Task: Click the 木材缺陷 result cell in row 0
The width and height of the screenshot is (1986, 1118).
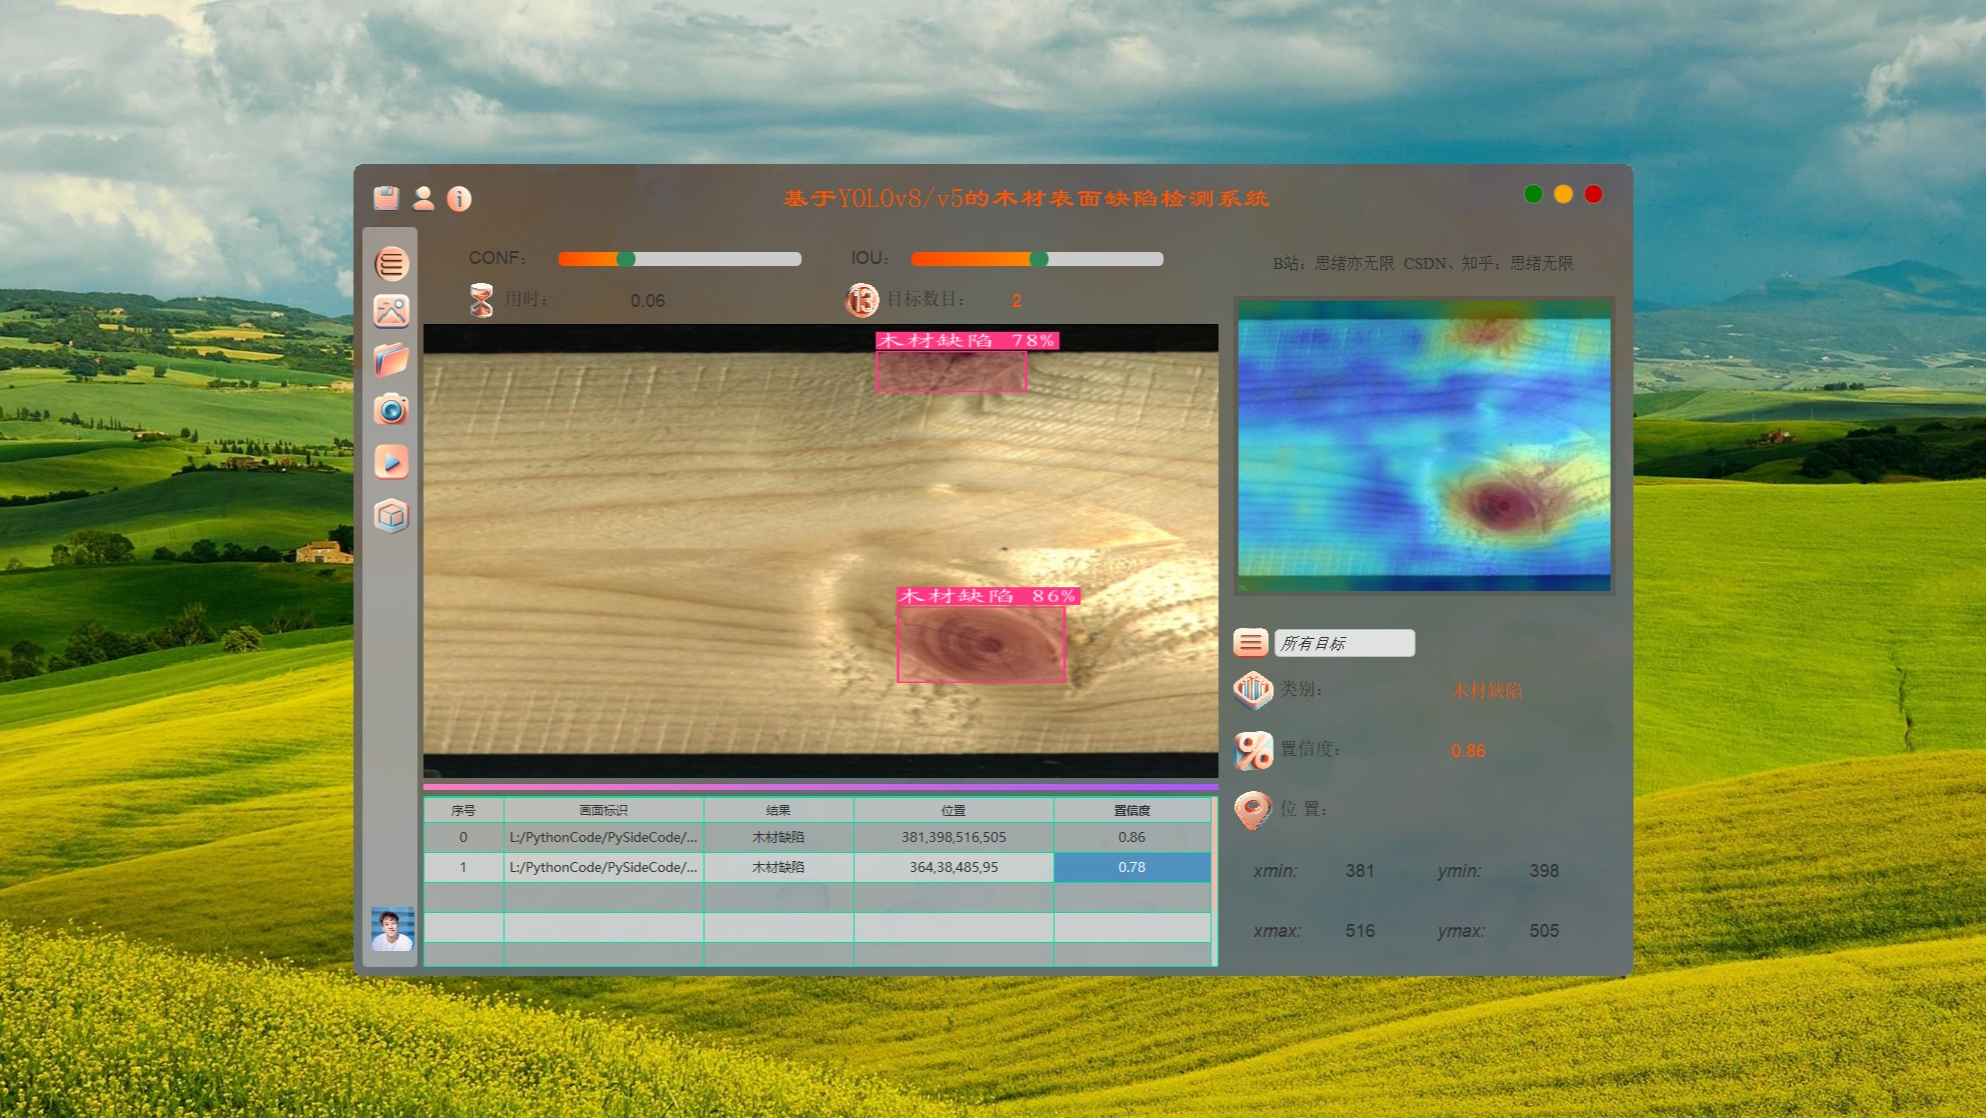Action: point(778,837)
